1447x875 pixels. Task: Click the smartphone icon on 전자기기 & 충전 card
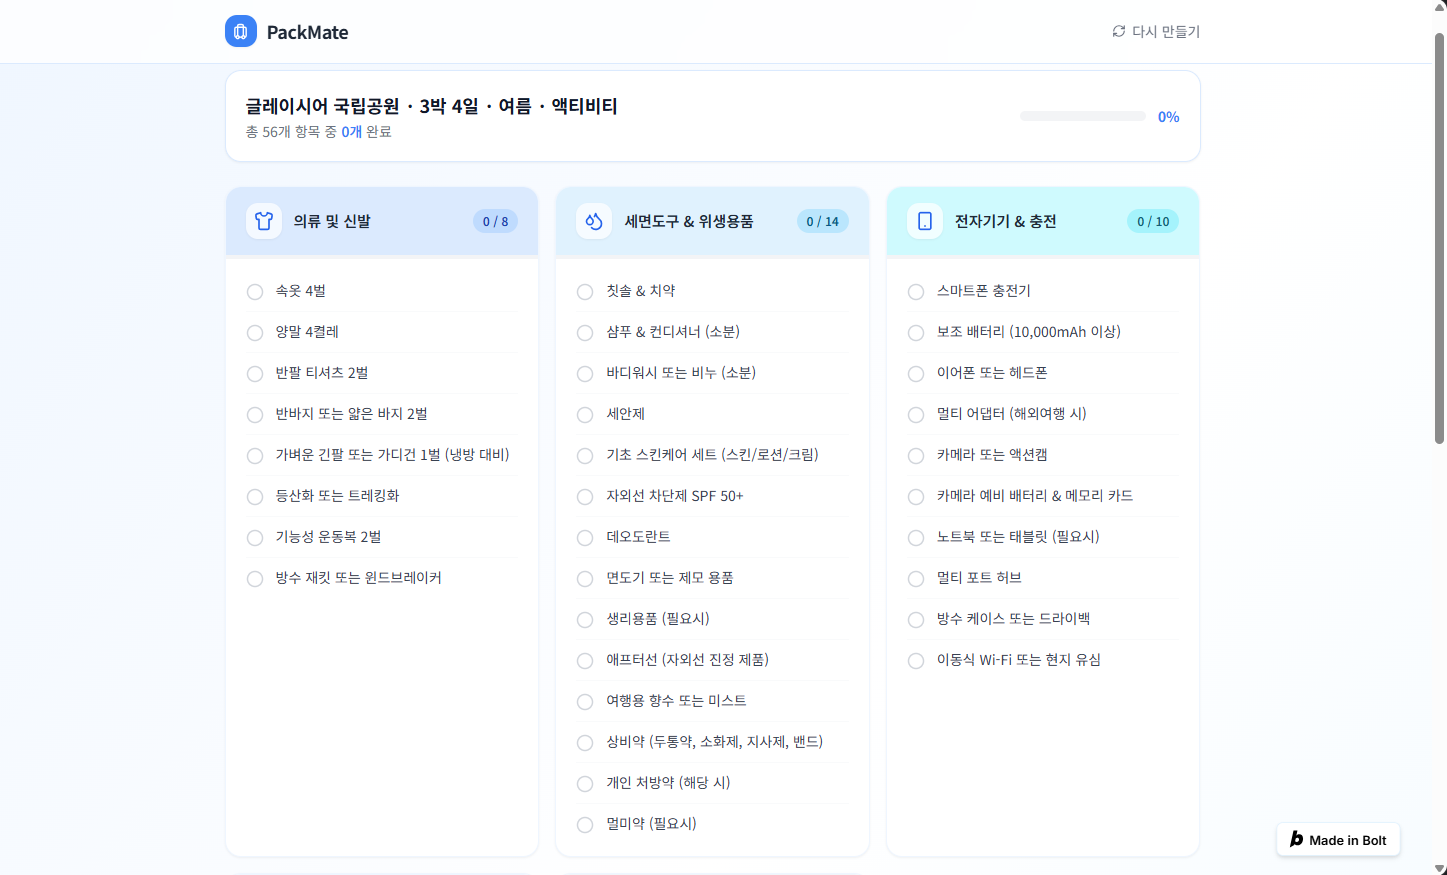924,221
